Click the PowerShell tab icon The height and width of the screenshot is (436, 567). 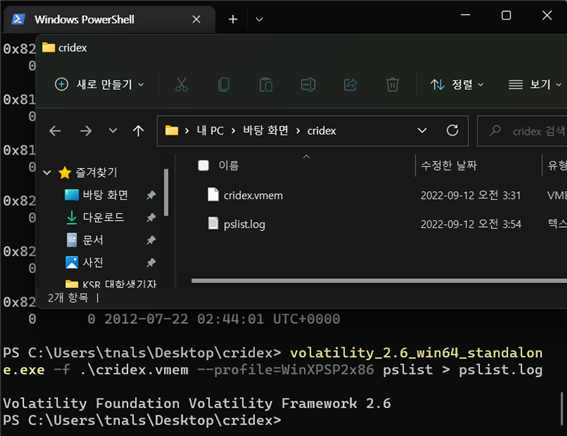[18, 19]
